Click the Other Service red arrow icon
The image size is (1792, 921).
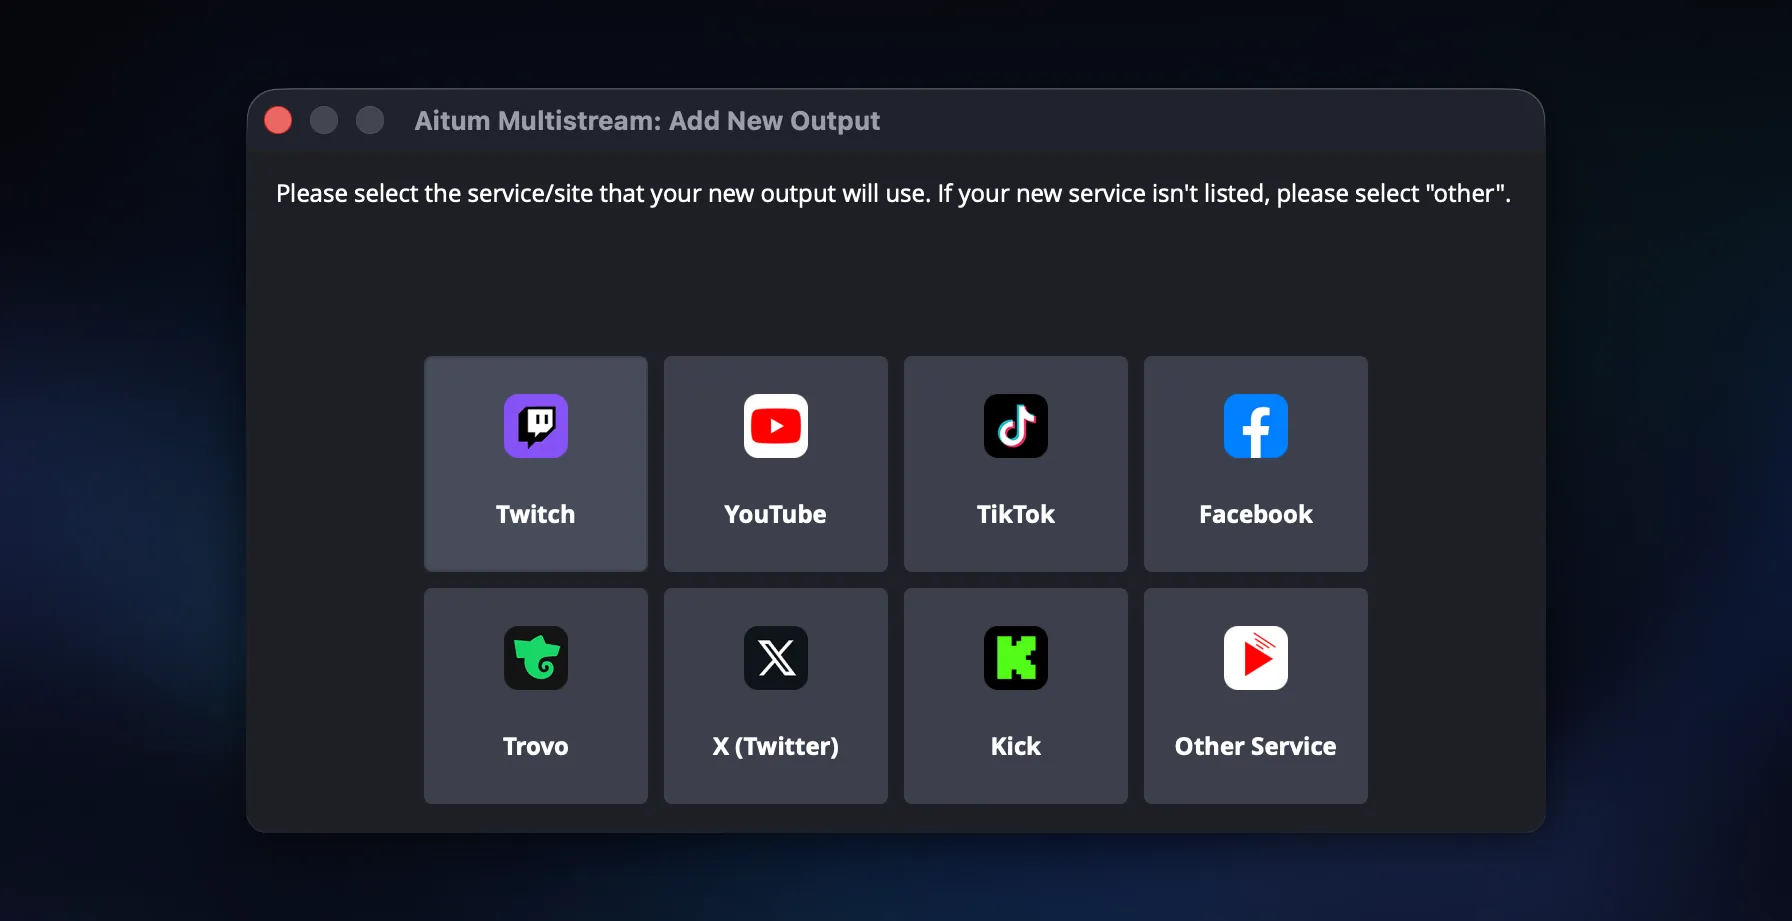pyautogui.click(x=1256, y=658)
